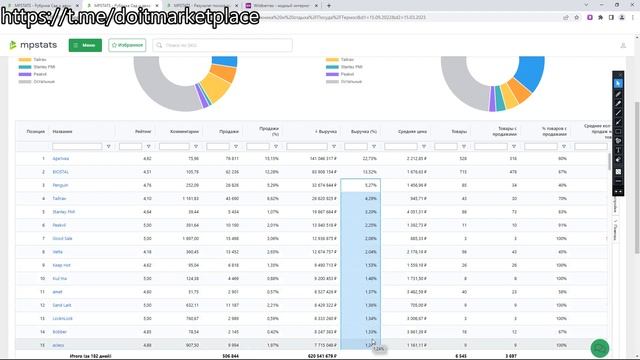640x360 pixels.
Task: Open the Keep Hot brand link
Action: 61,265
